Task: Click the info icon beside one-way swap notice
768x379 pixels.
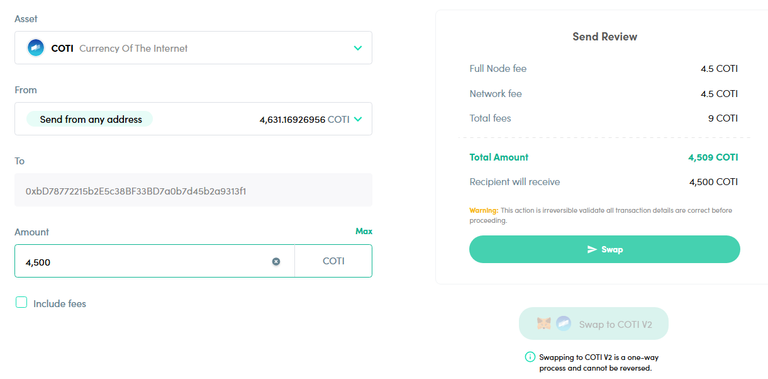Action: (530, 357)
